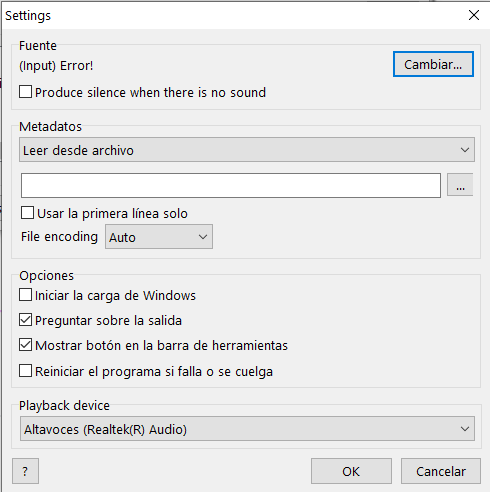The width and height of the screenshot is (490, 492).
Task: Uncheck Preguntar sobre la salida
Action: pyautogui.click(x=26, y=320)
